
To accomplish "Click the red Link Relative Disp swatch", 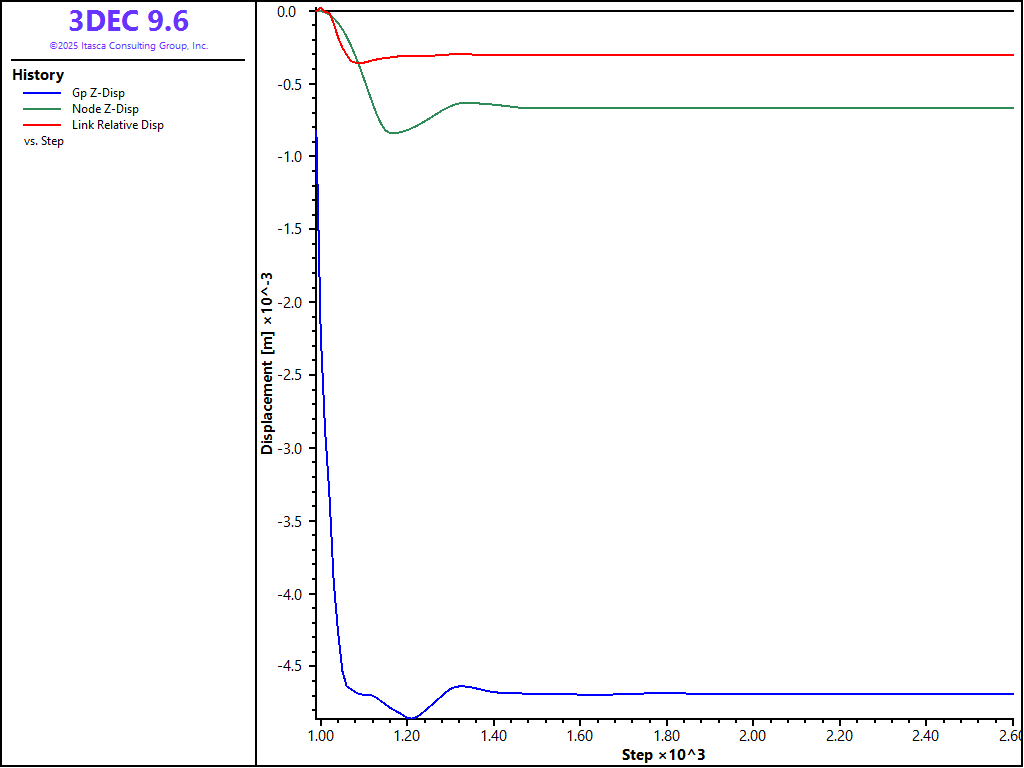I will point(41,125).
